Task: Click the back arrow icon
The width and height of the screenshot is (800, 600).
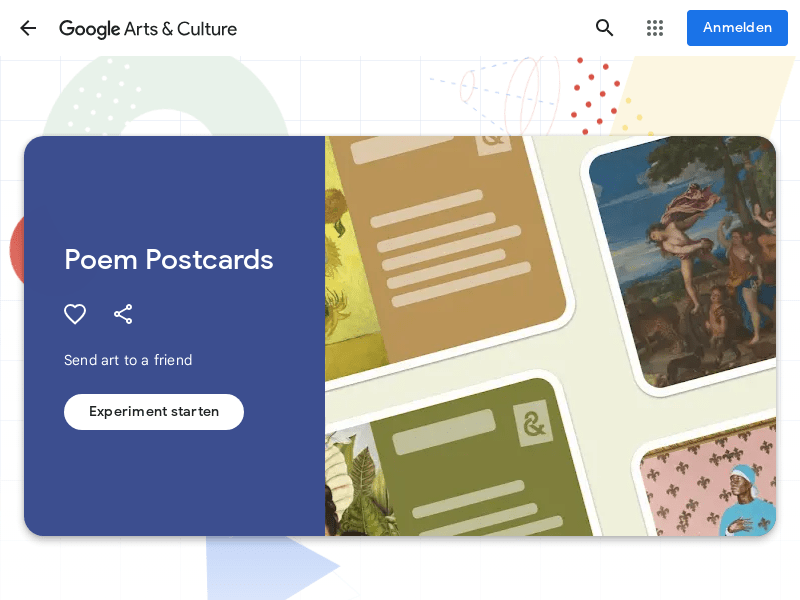Action: click(x=28, y=28)
